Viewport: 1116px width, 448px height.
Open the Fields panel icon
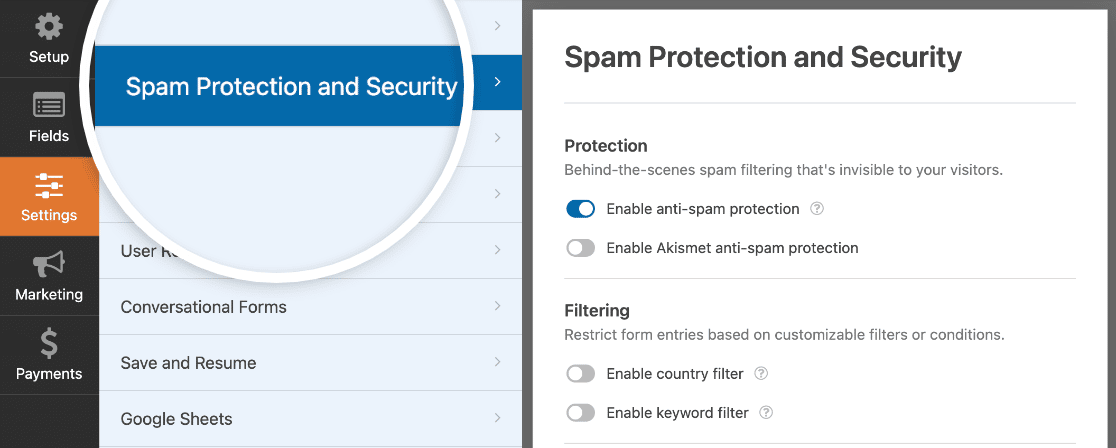[48, 106]
